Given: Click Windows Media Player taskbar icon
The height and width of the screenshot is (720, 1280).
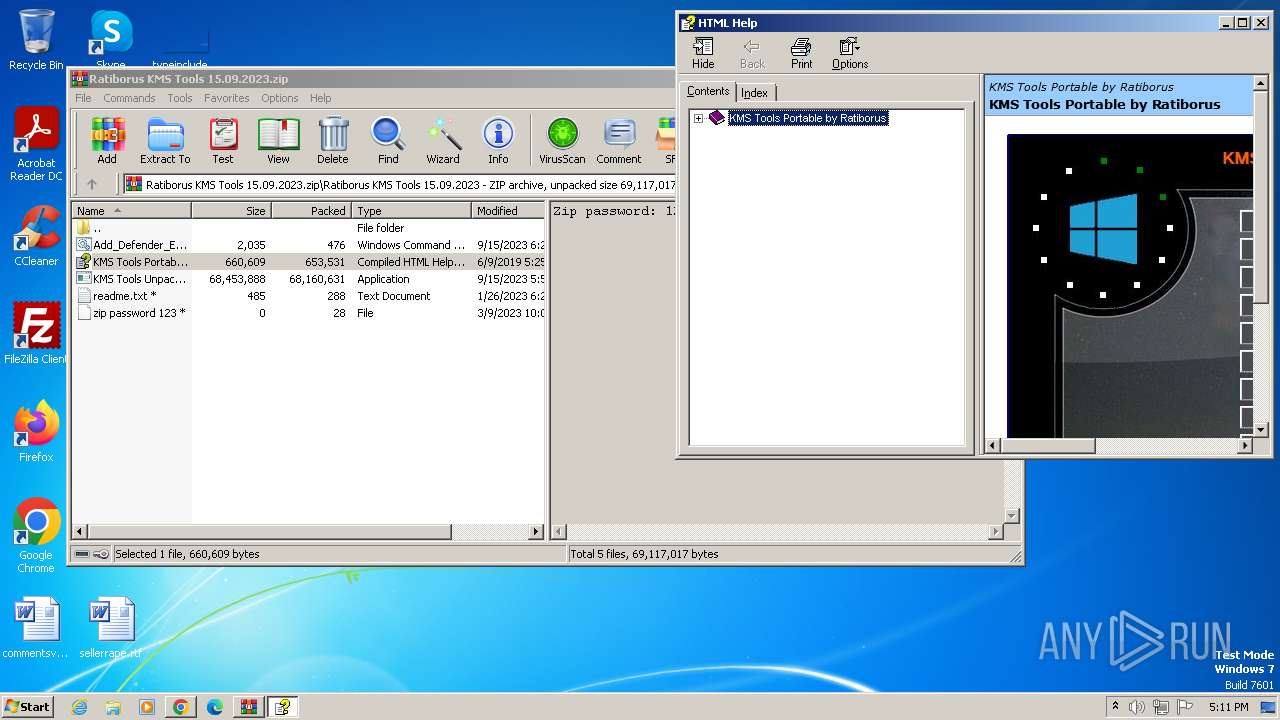Looking at the screenshot, I should 147,707.
